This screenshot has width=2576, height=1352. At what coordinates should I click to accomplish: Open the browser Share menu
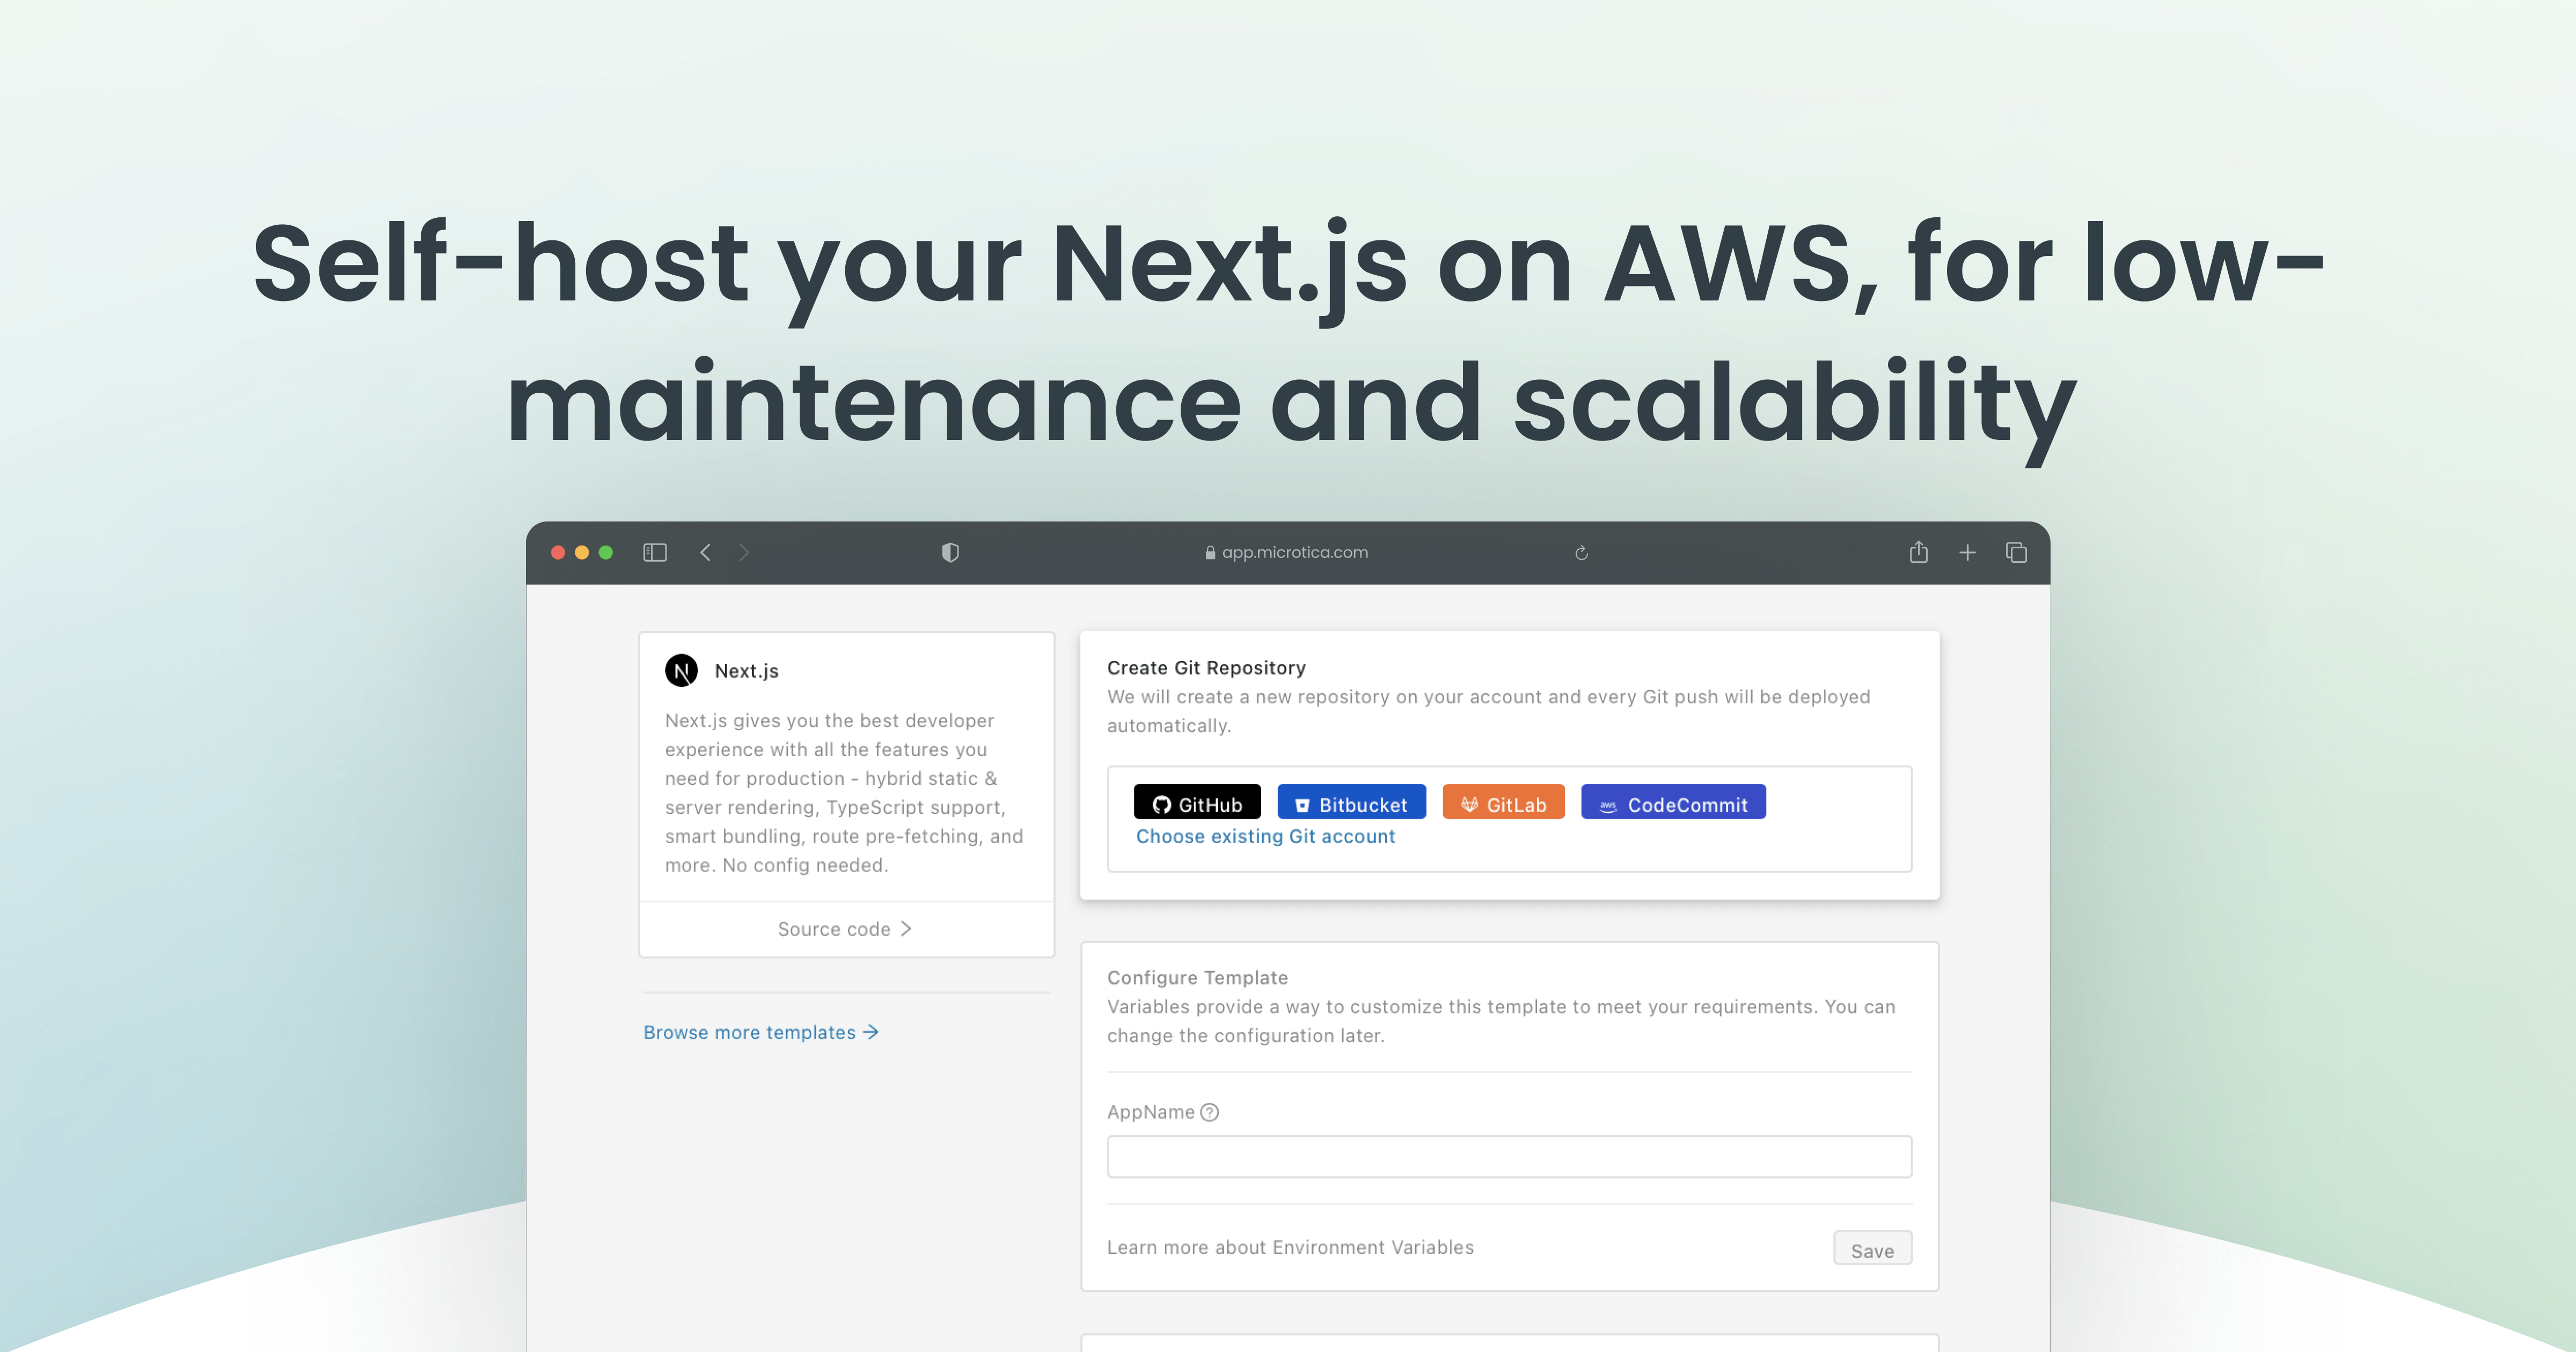(1918, 551)
